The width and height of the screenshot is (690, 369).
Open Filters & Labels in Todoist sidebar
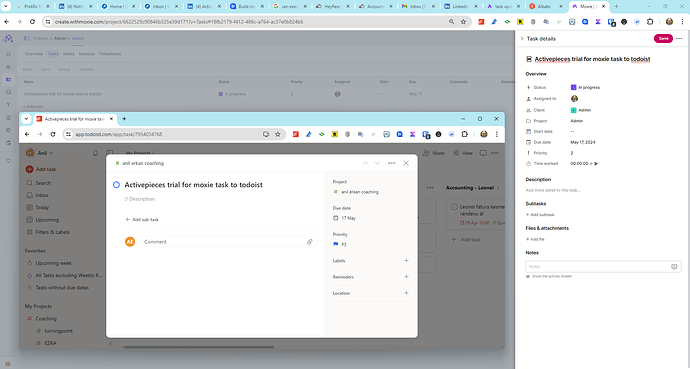(48, 232)
